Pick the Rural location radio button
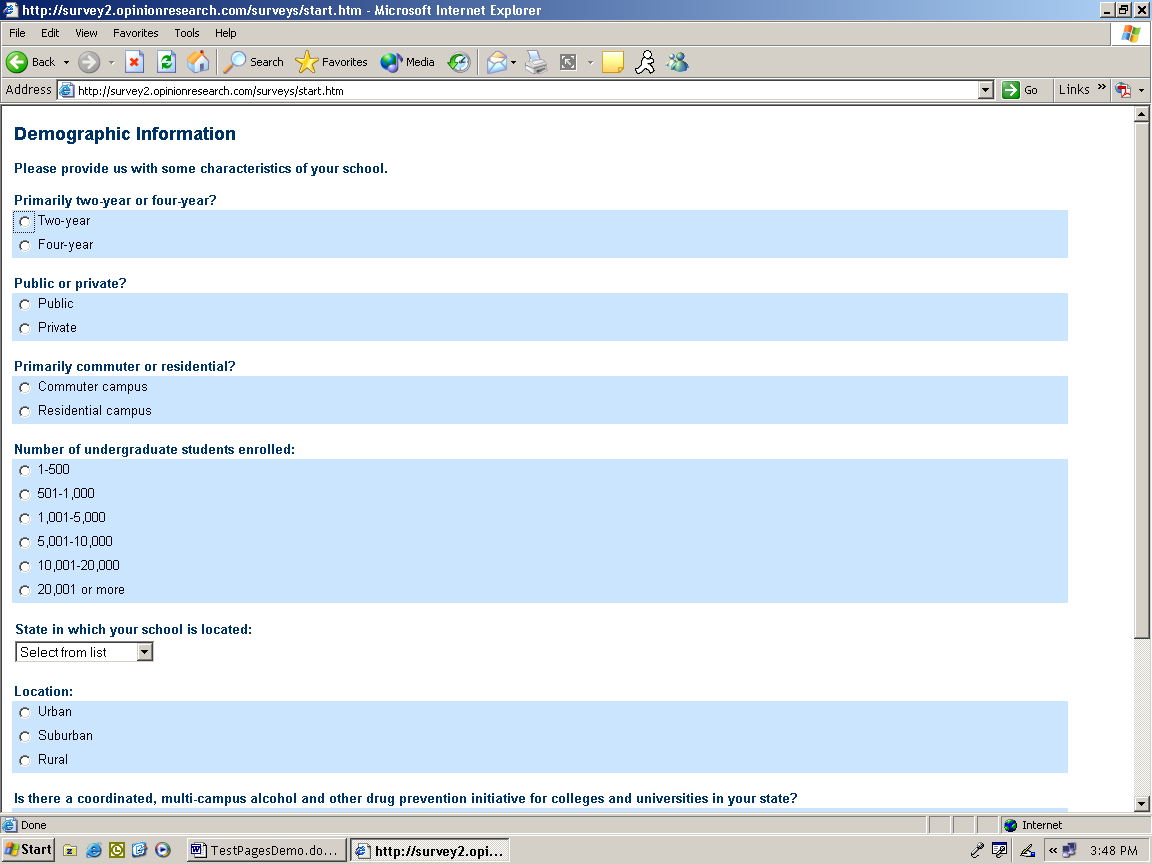This screenshot has width=1152, height=864. coord(25,760)
